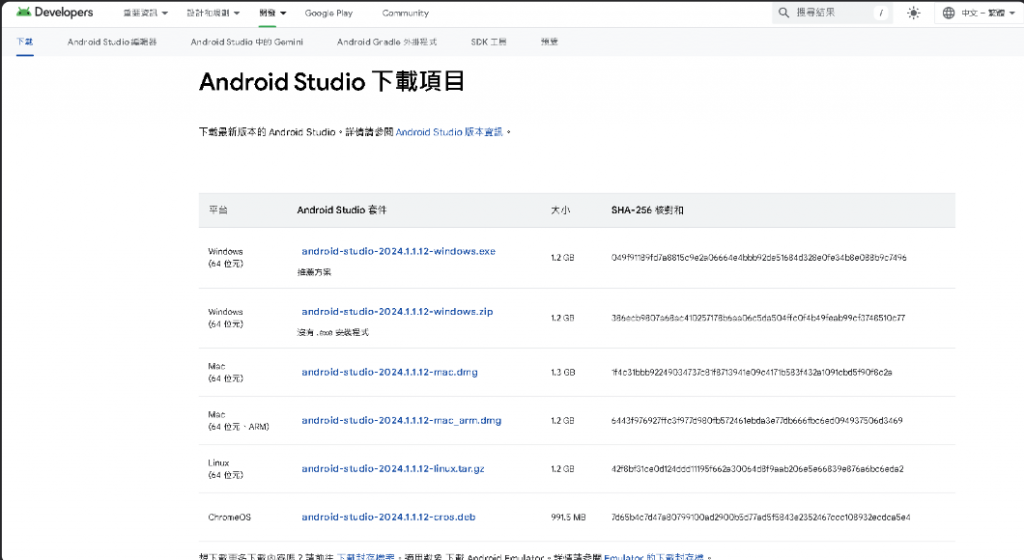Switch to Android Studio 編輯器 tab
The width and height of the screenshot is (1024, 560).
click(112, 42)
